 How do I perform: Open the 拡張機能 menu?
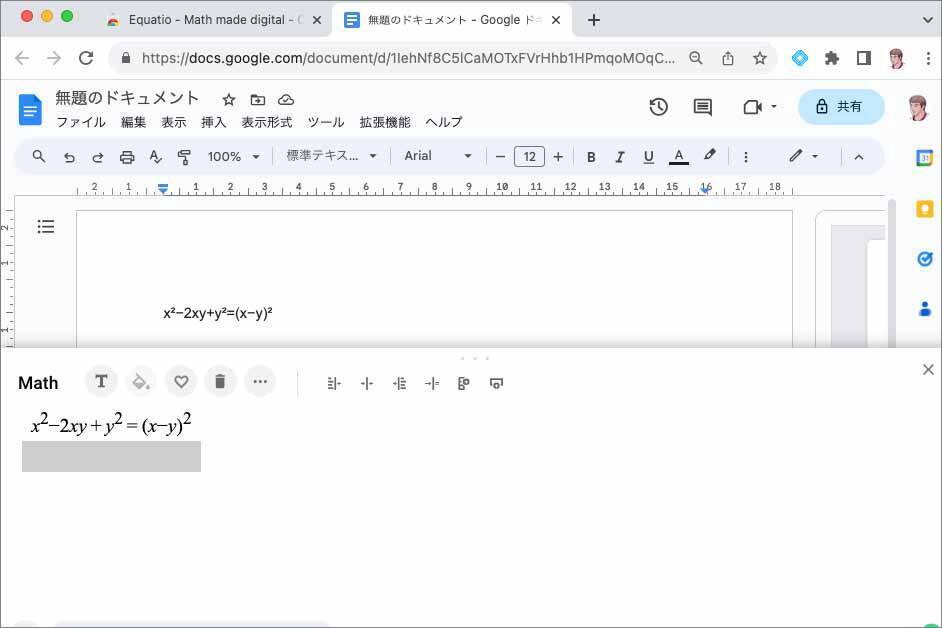click(x=384, y=122)
